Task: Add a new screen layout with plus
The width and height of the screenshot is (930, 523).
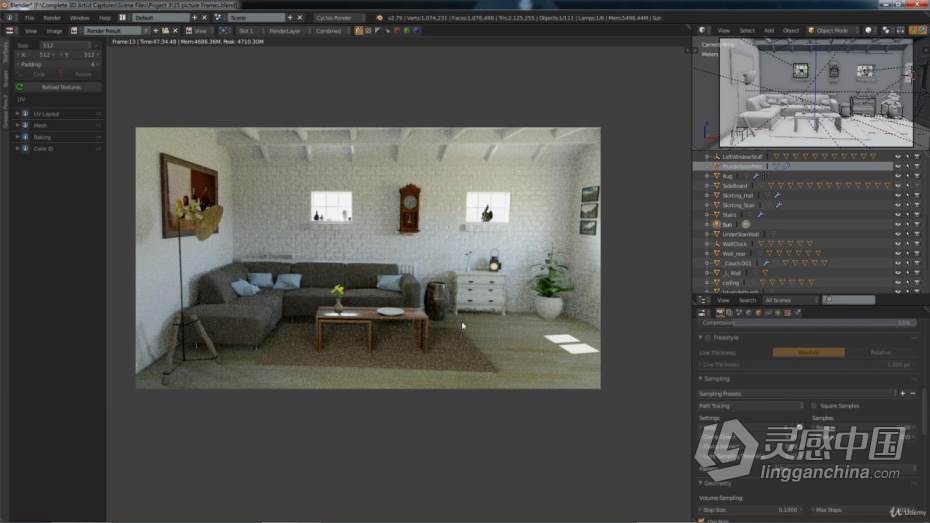Action: pos(195,18)
